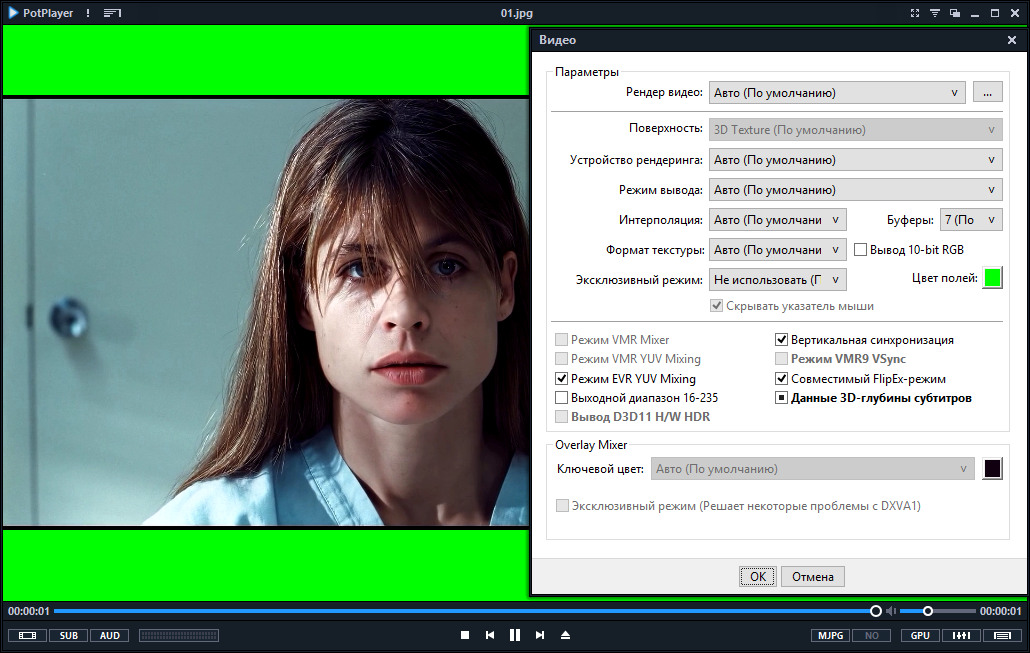Expand the Рендер видео dropdown
This screenshot has height=653, width=1030.
tap(837, 93)
